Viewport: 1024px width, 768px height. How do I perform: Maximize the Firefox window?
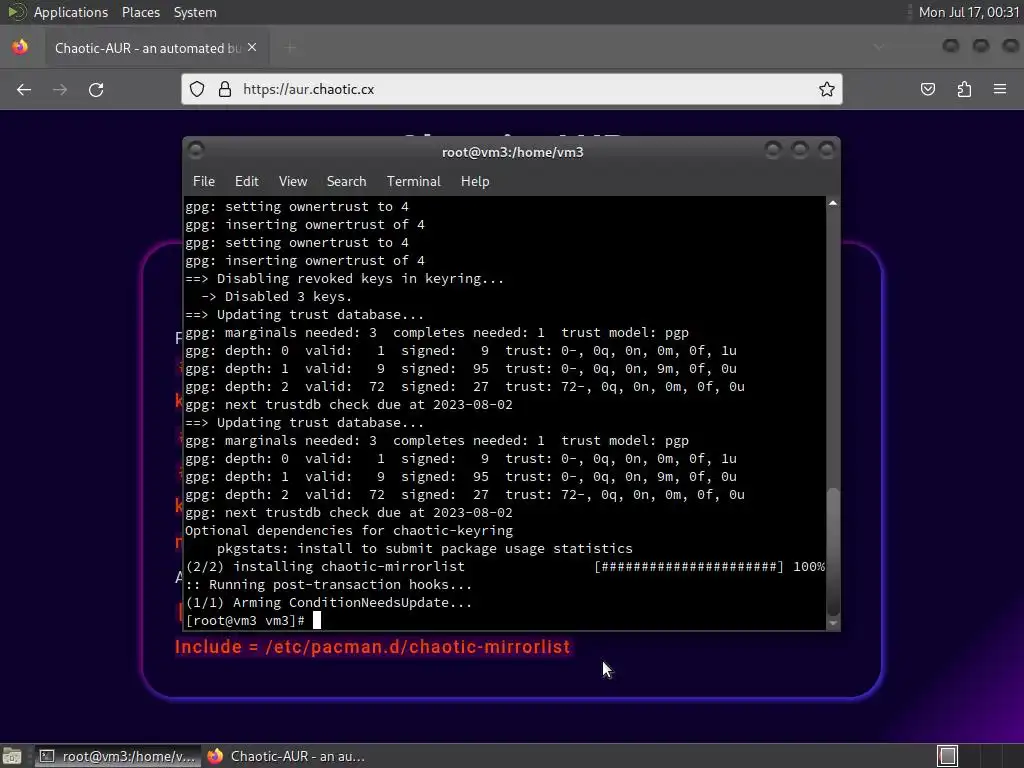click(x=980, y=46)
